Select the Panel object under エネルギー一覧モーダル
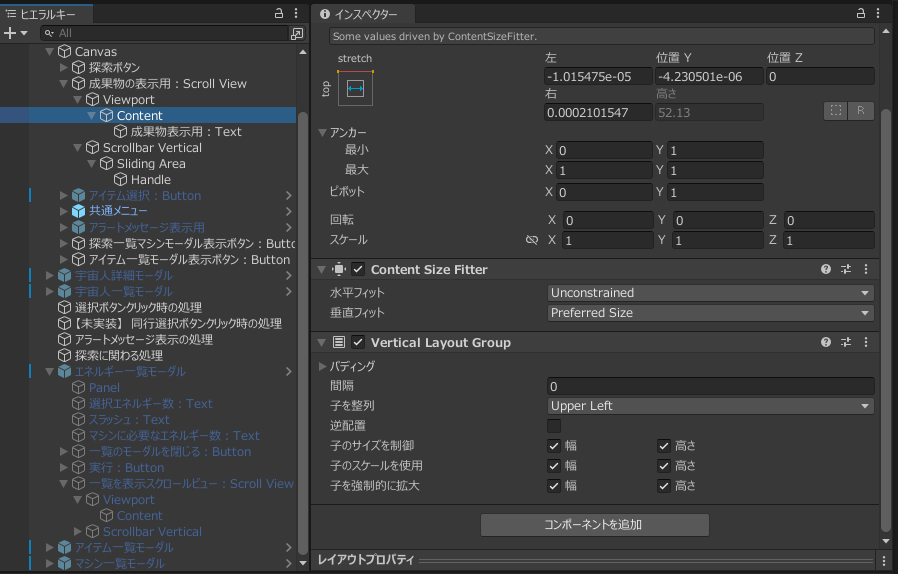 tap(104, 388)
